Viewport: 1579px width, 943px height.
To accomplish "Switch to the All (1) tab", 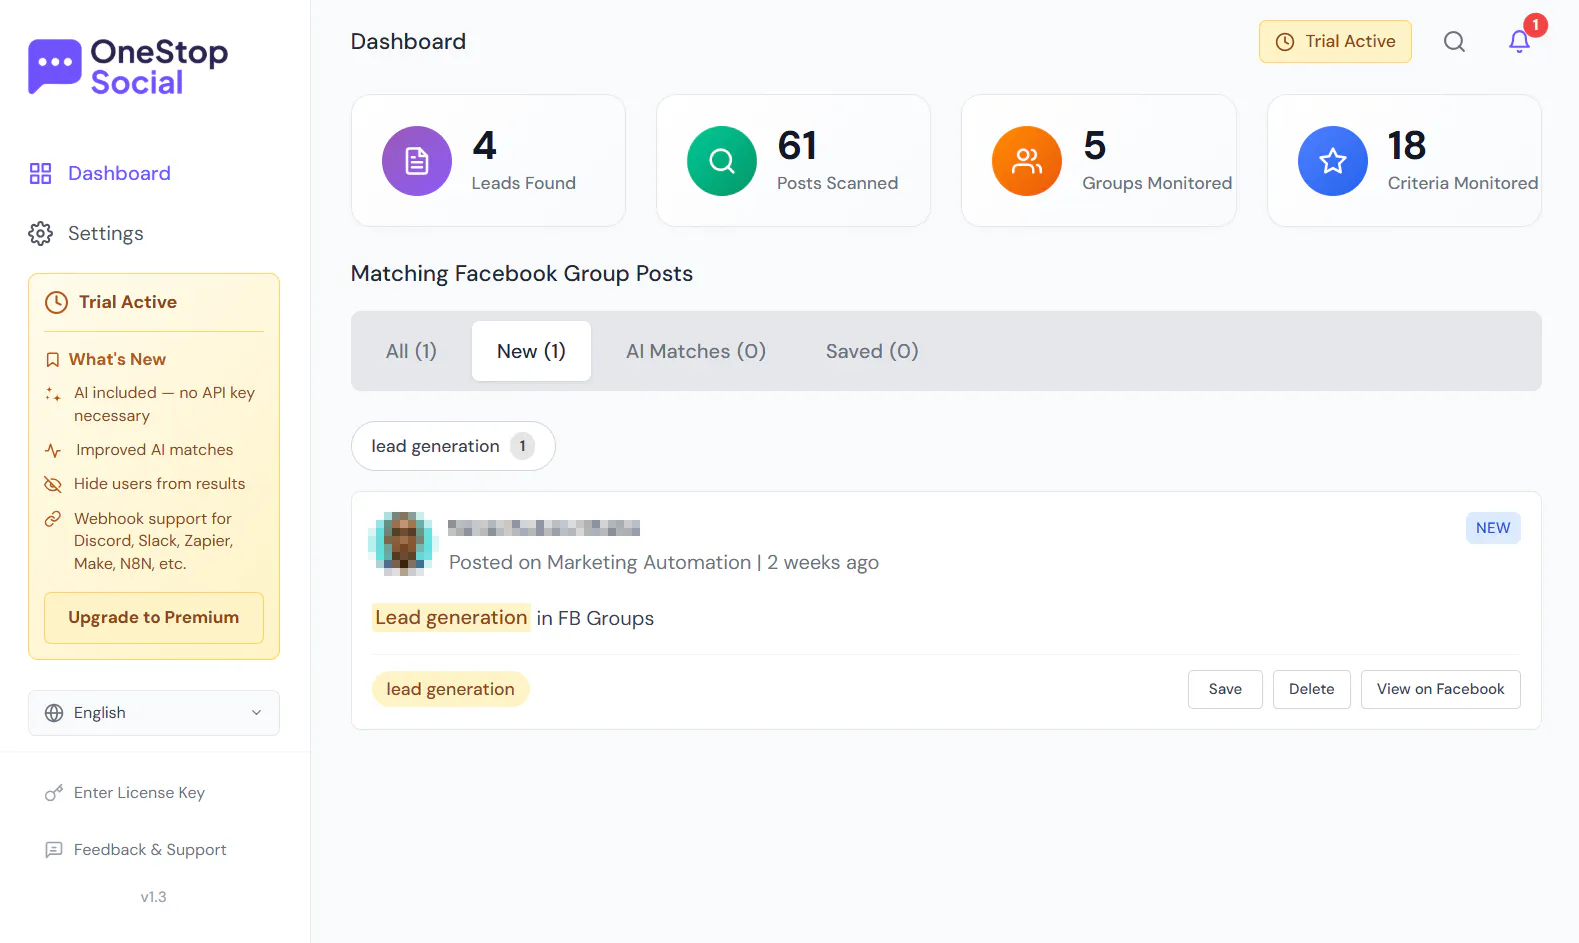I will pos(411,351).
